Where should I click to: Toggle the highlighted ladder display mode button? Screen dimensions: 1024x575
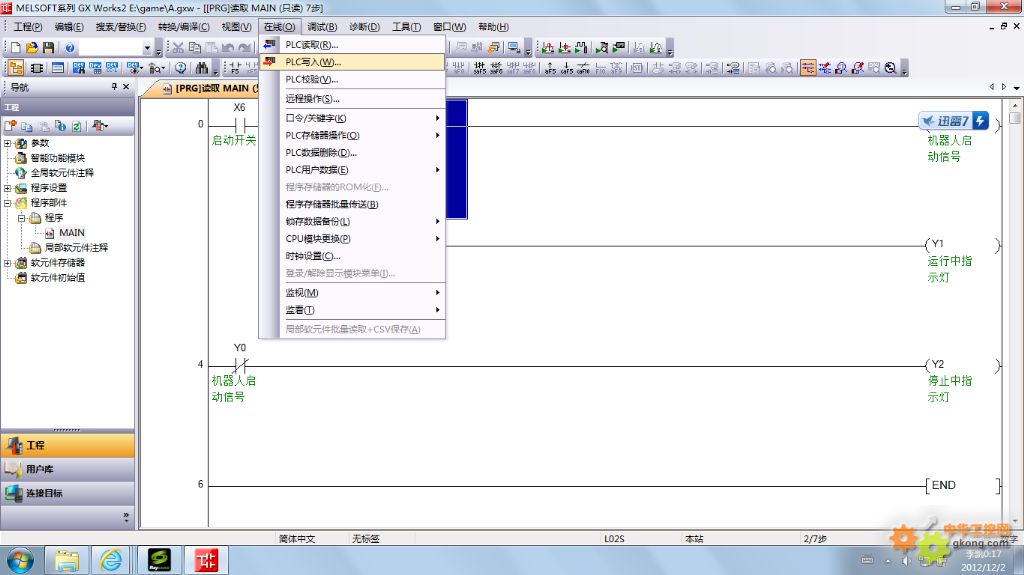coord(808,68)
